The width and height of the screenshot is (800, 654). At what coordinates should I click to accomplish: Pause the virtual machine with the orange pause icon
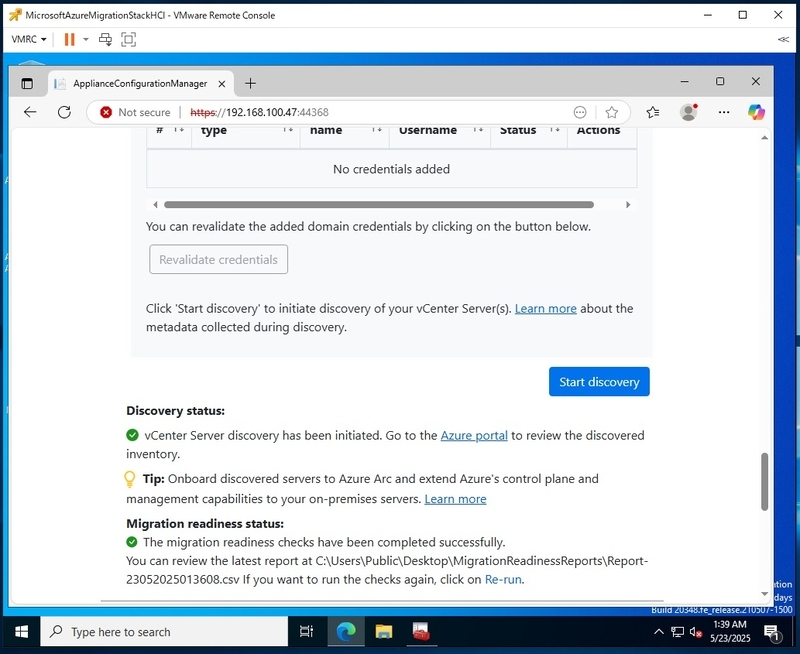[69, 39]
